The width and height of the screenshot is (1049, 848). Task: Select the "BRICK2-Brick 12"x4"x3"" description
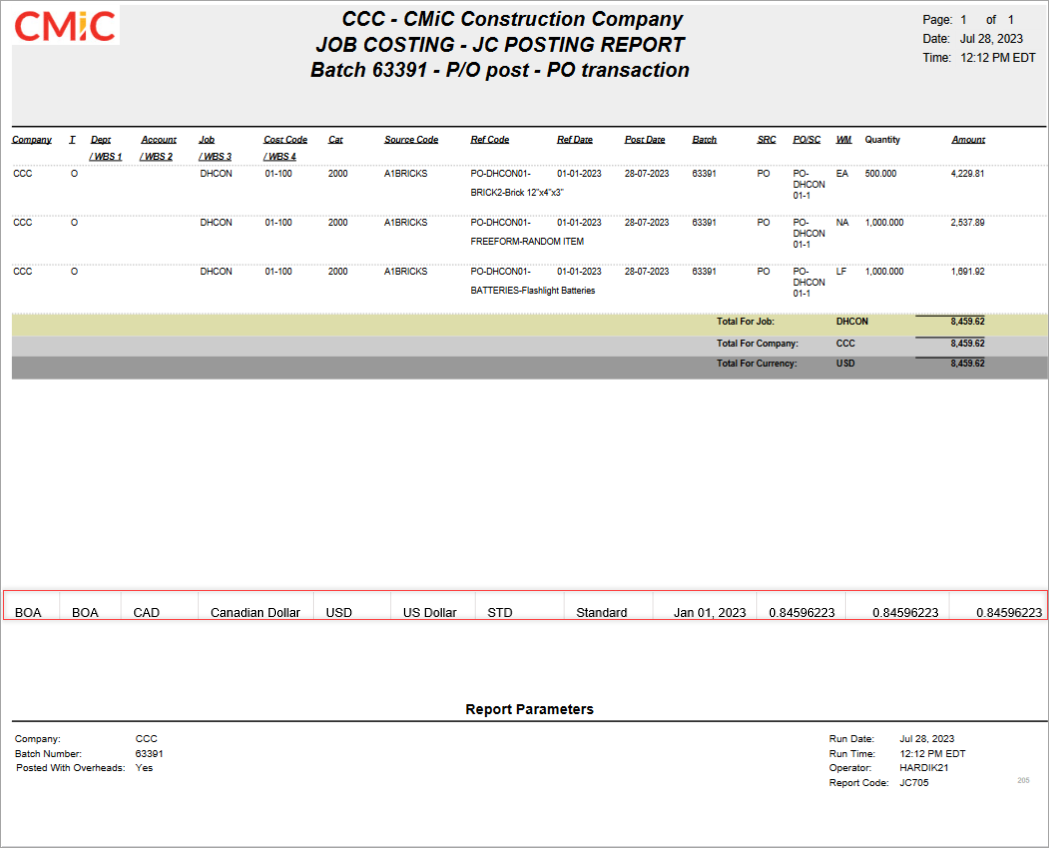pos(516,193)
